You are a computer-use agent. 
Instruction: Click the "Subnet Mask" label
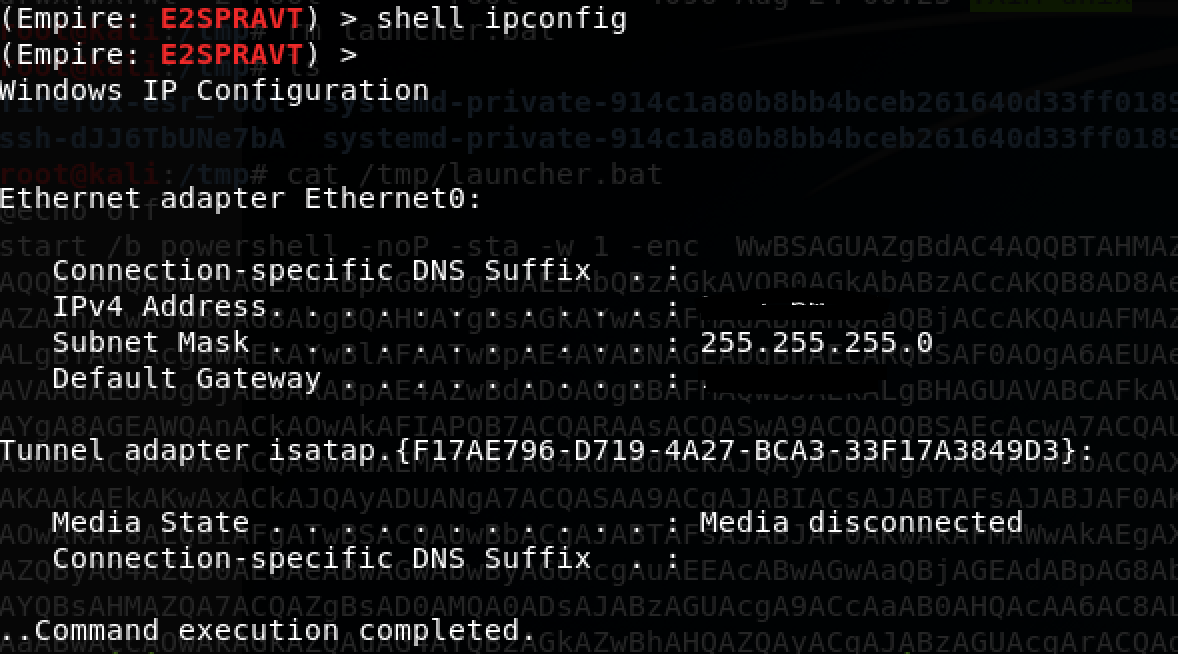(150, 342)
